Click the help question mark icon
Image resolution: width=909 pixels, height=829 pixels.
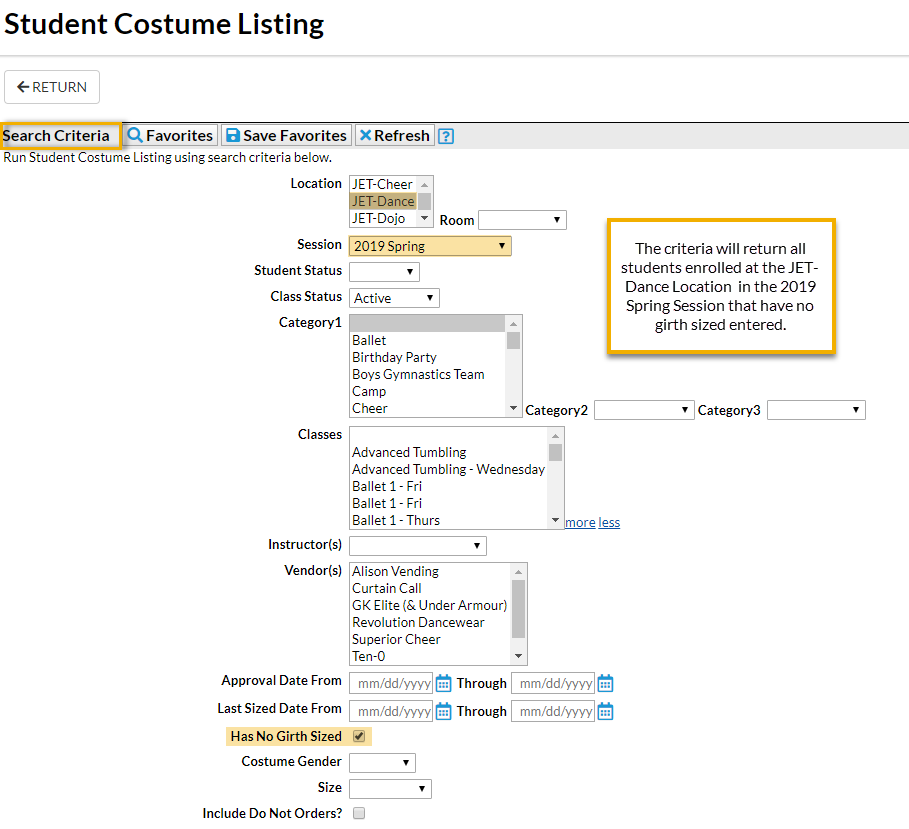[446, 136]
